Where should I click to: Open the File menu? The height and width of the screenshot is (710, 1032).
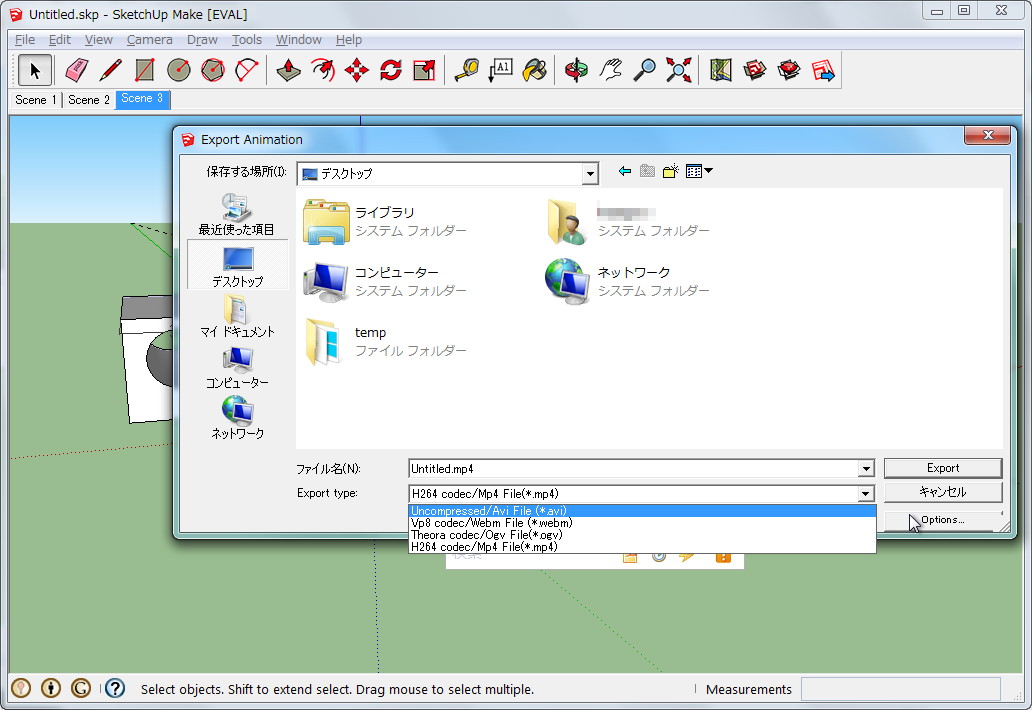pyautogui.click(x=25, y=39)
